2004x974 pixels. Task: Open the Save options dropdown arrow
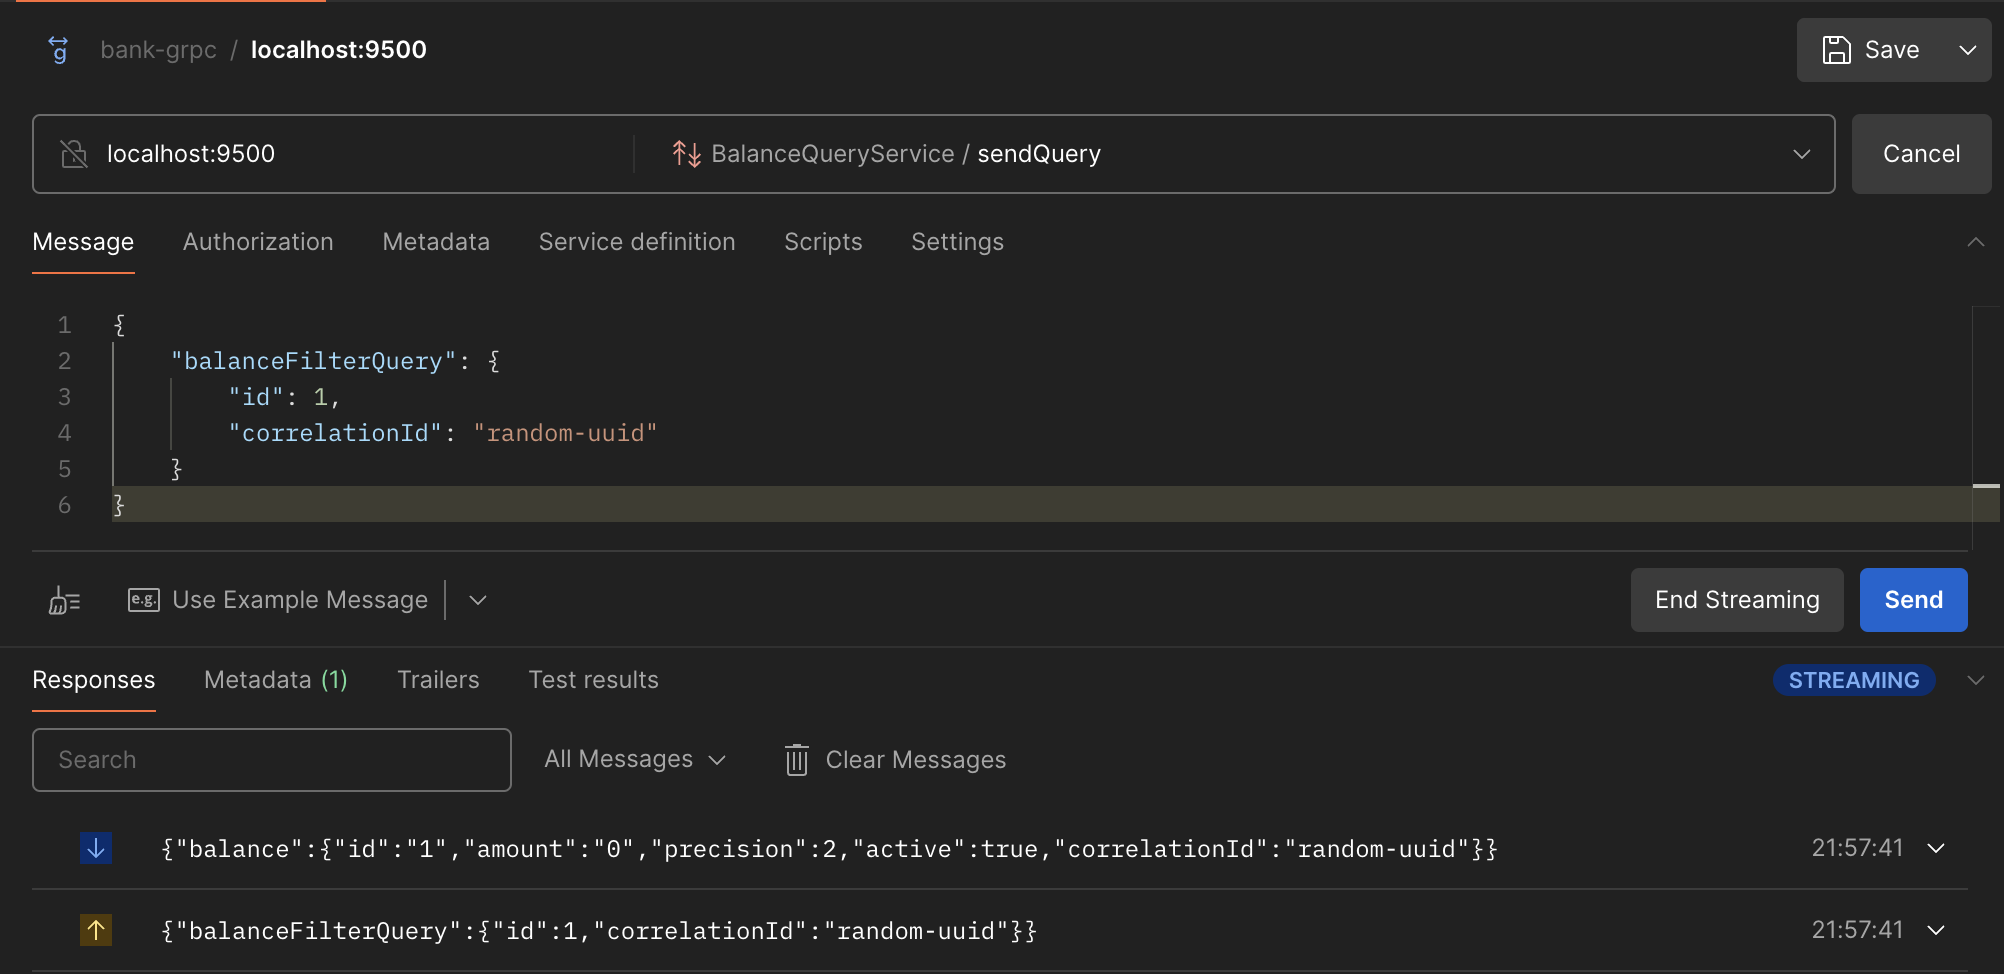[x=1967, y=50]
